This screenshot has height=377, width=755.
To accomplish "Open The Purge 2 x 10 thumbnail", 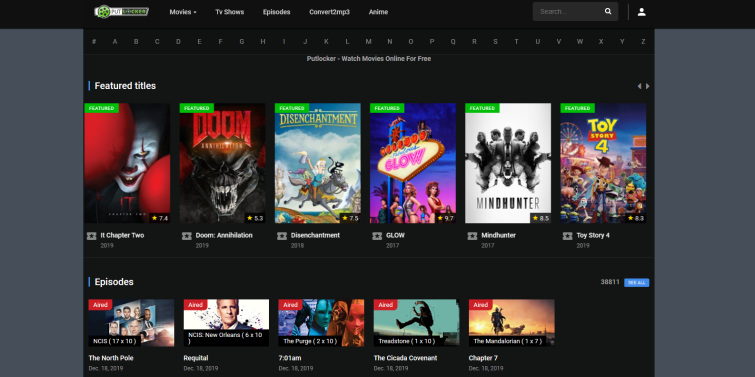I will (x=321, y=323).
